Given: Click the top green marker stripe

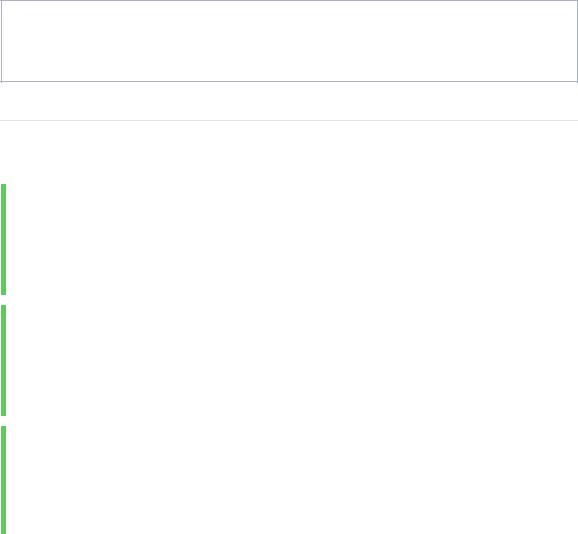Looking at the screenshot, I should (4, 240).
